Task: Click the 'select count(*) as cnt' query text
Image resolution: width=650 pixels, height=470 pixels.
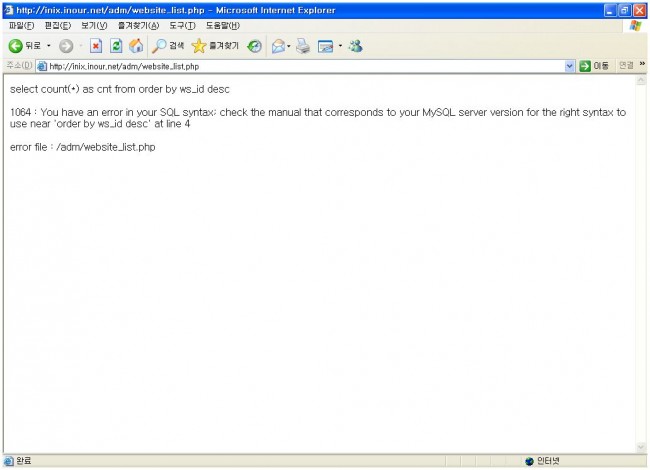Action: coord(119,90)
